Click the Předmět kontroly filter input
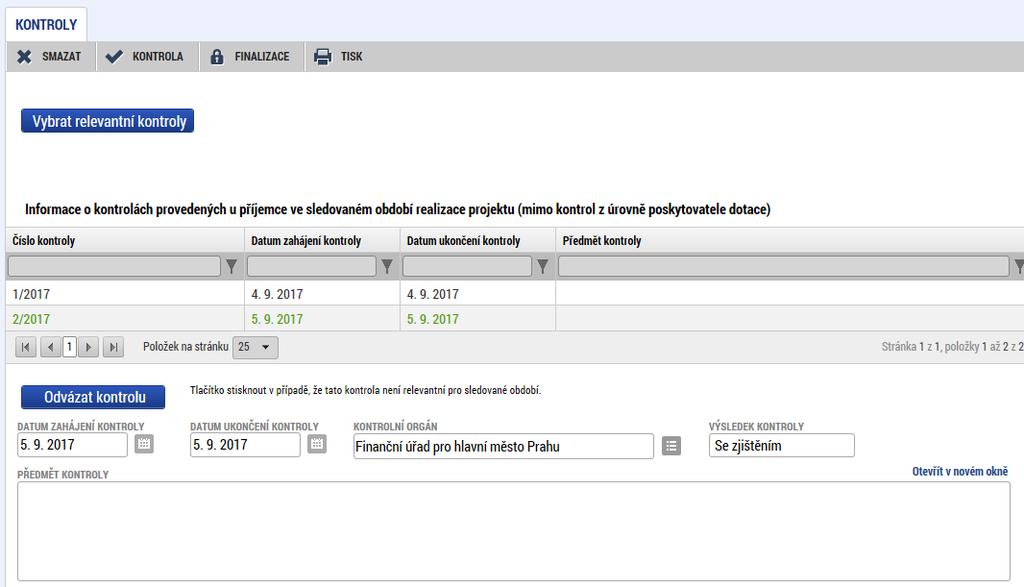The height and width of the screenshot is (587, 1024). coord(784,266)
